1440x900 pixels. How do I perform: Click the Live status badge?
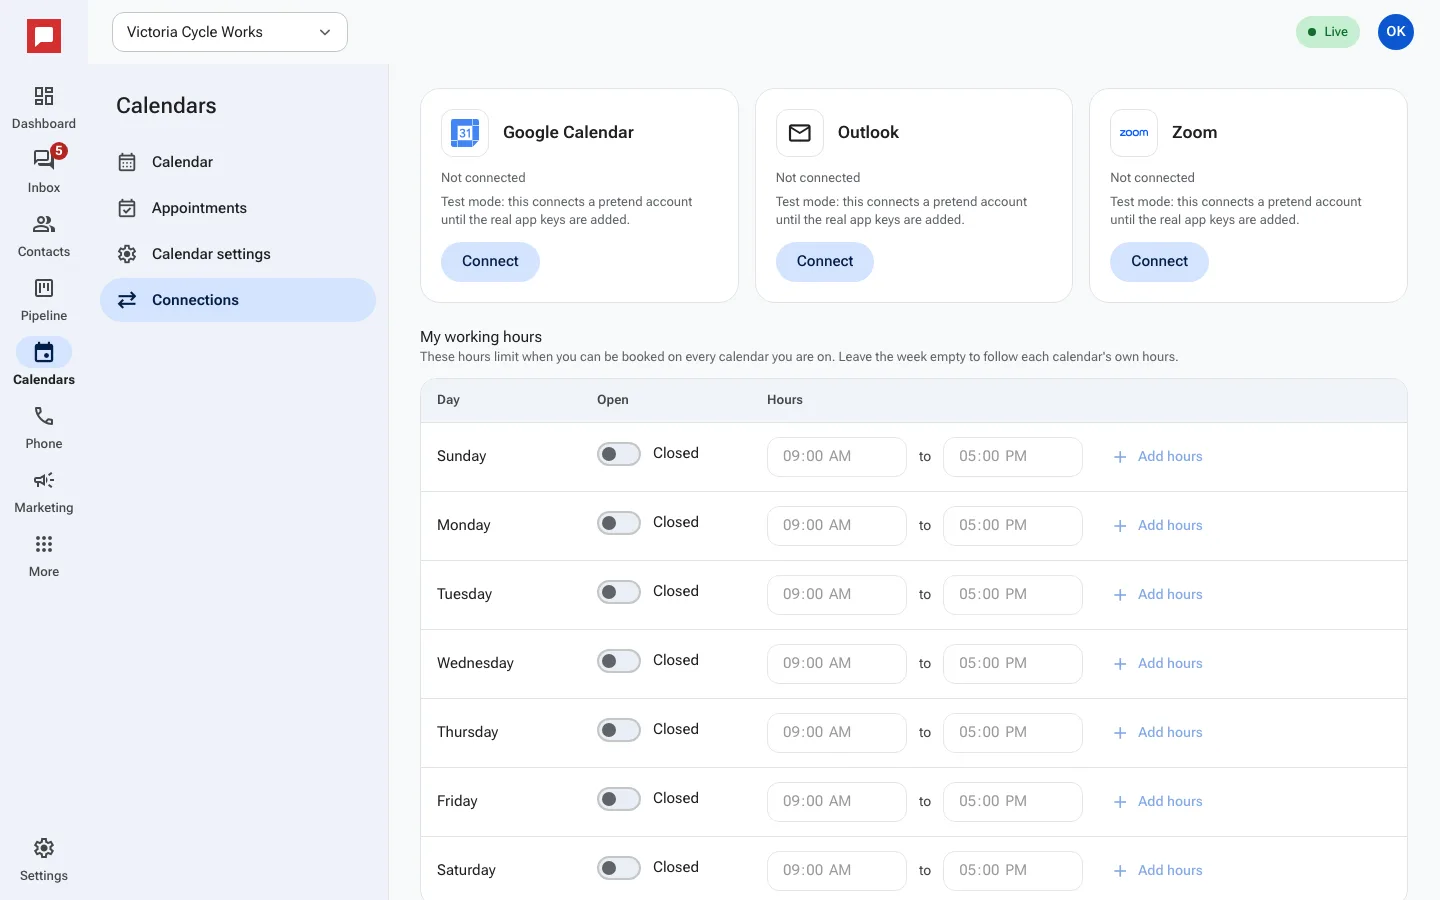click(1328, 32)
